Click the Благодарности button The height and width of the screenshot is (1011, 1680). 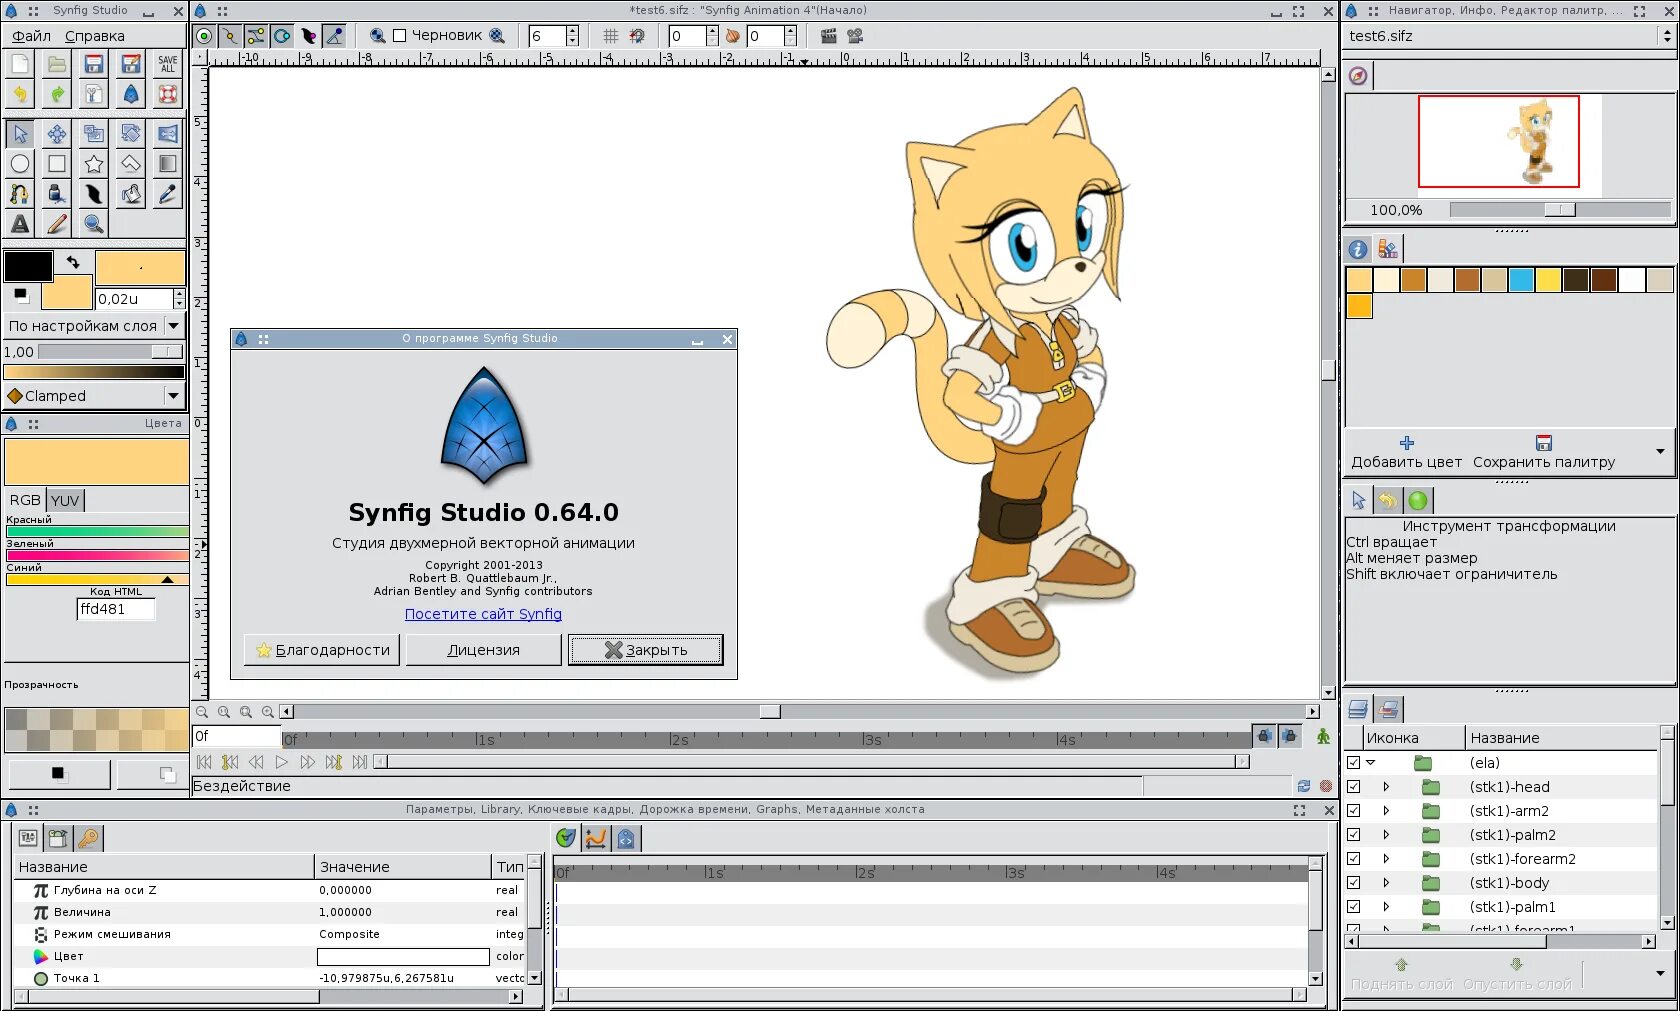point(322,650)
